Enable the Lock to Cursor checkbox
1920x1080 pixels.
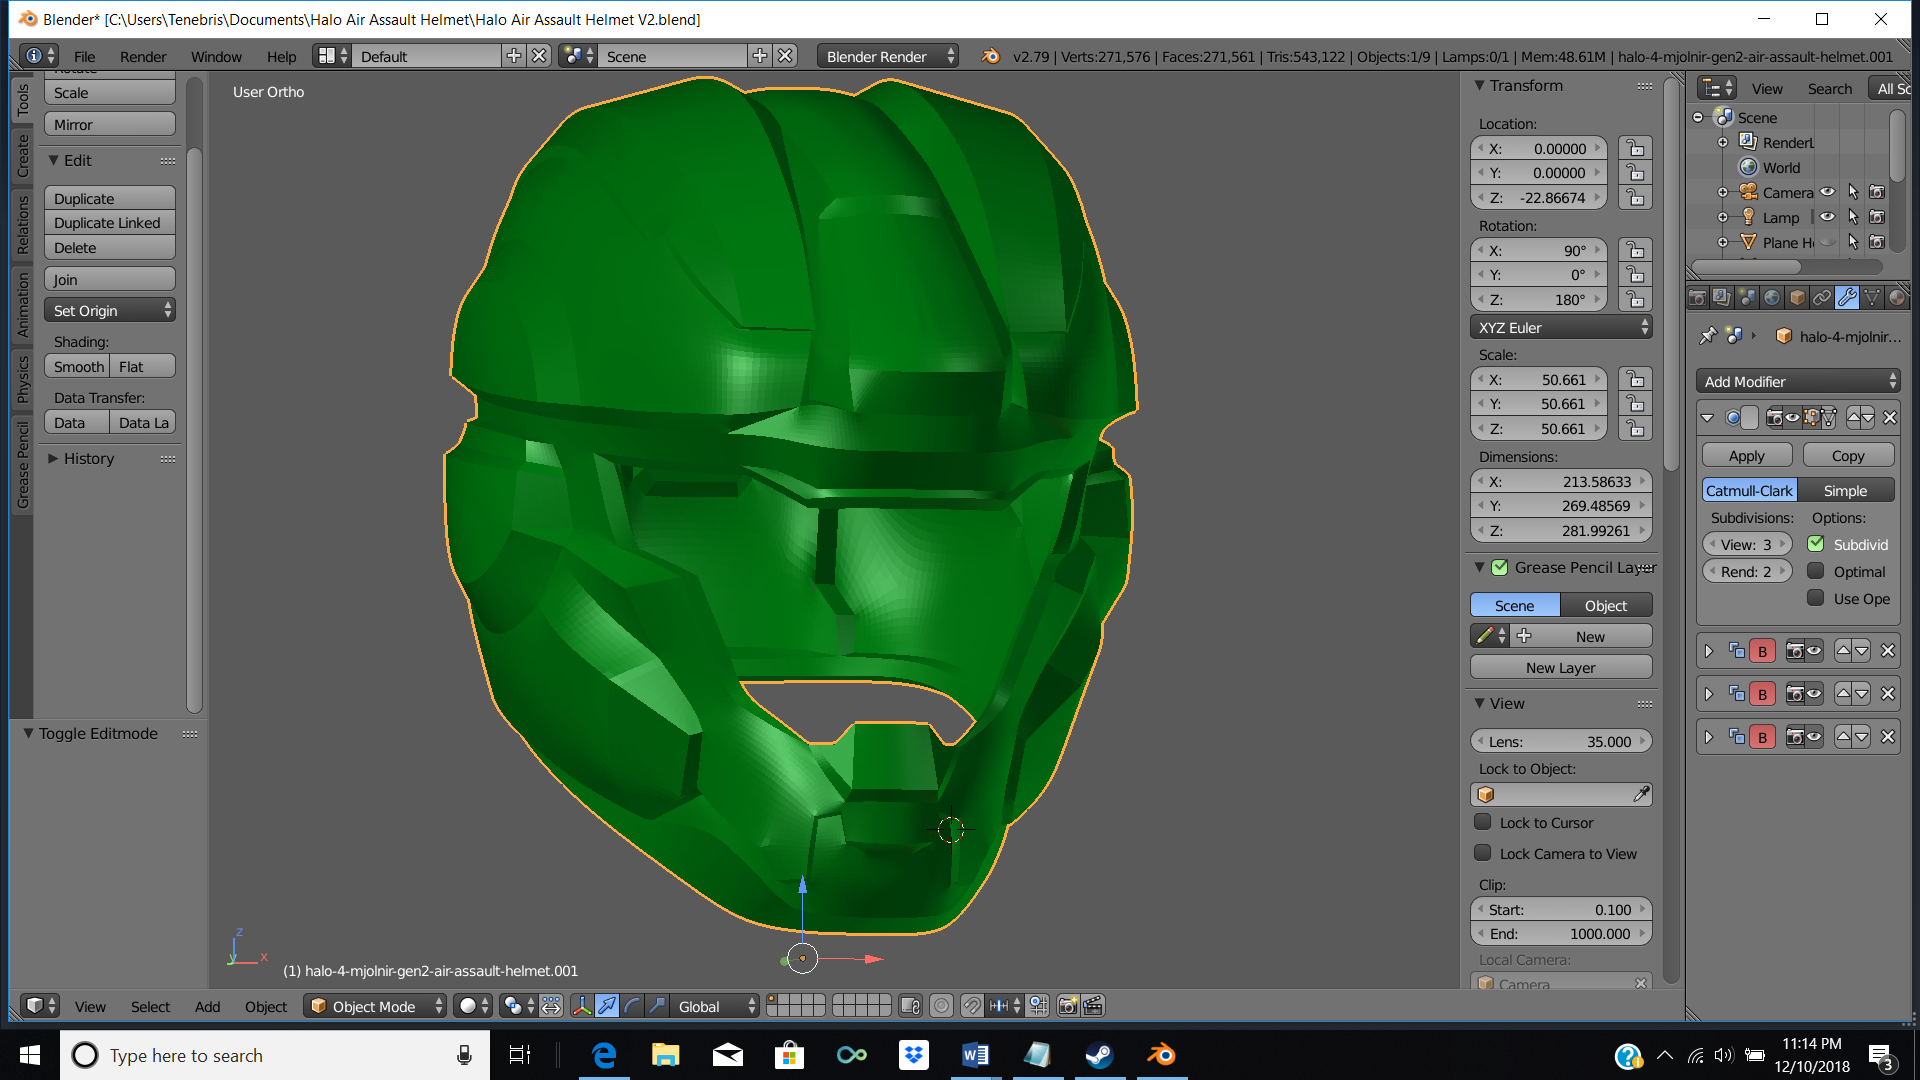click(x=1483, y=822)
